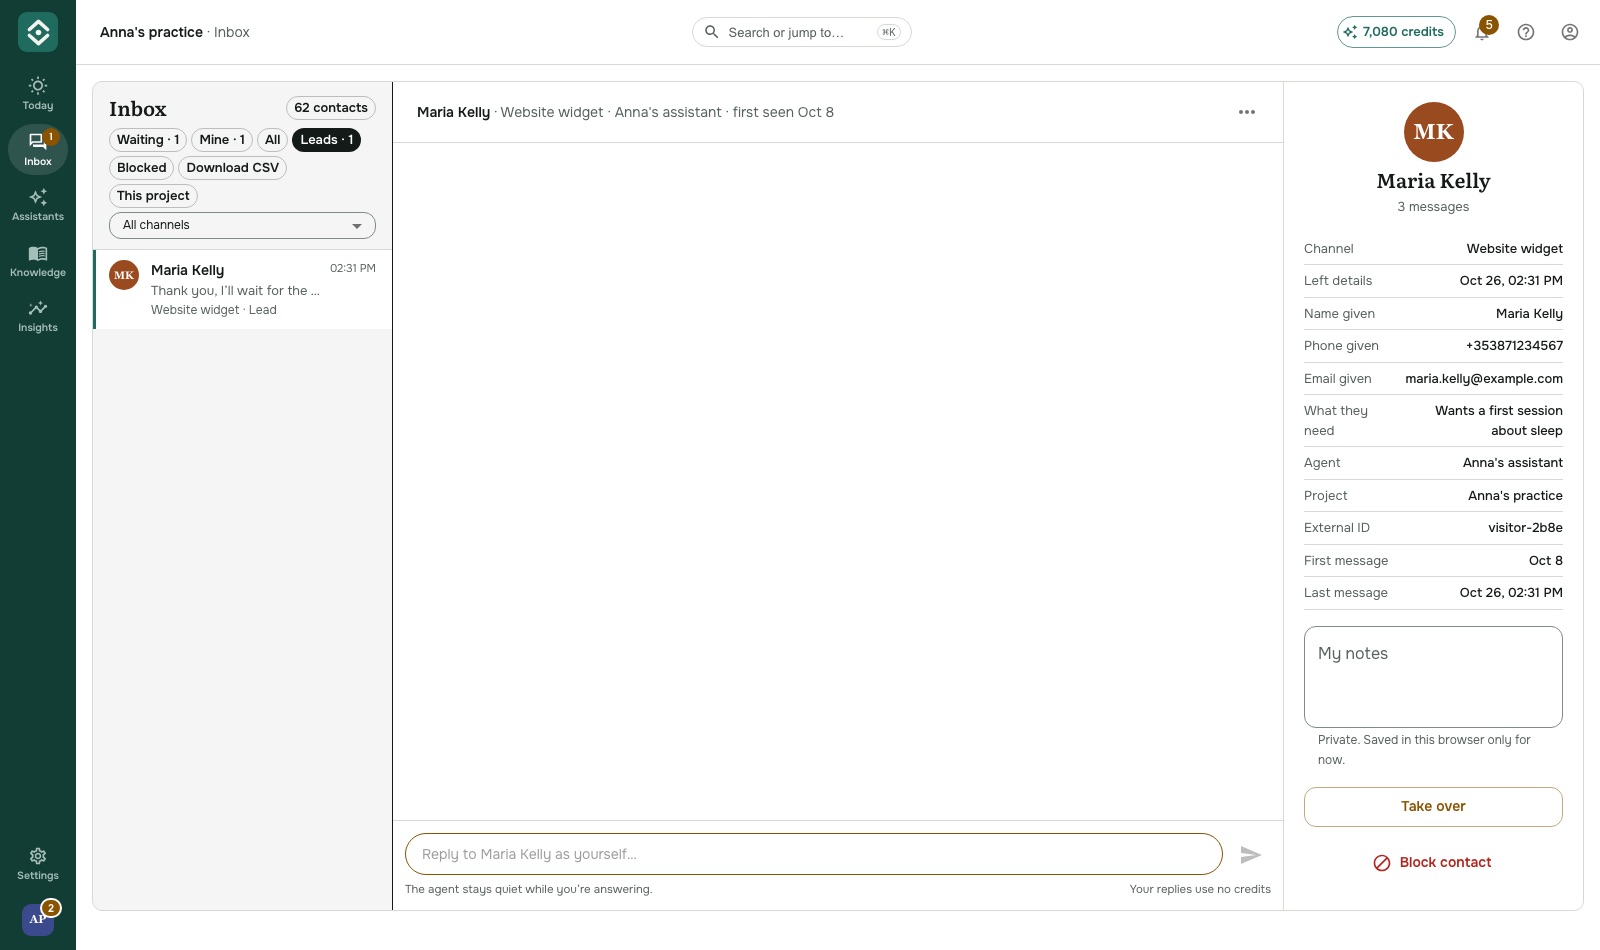Click the External ID visitor-2b8e
Screen dimensions: 1600x950
(x=1525, y=528)
